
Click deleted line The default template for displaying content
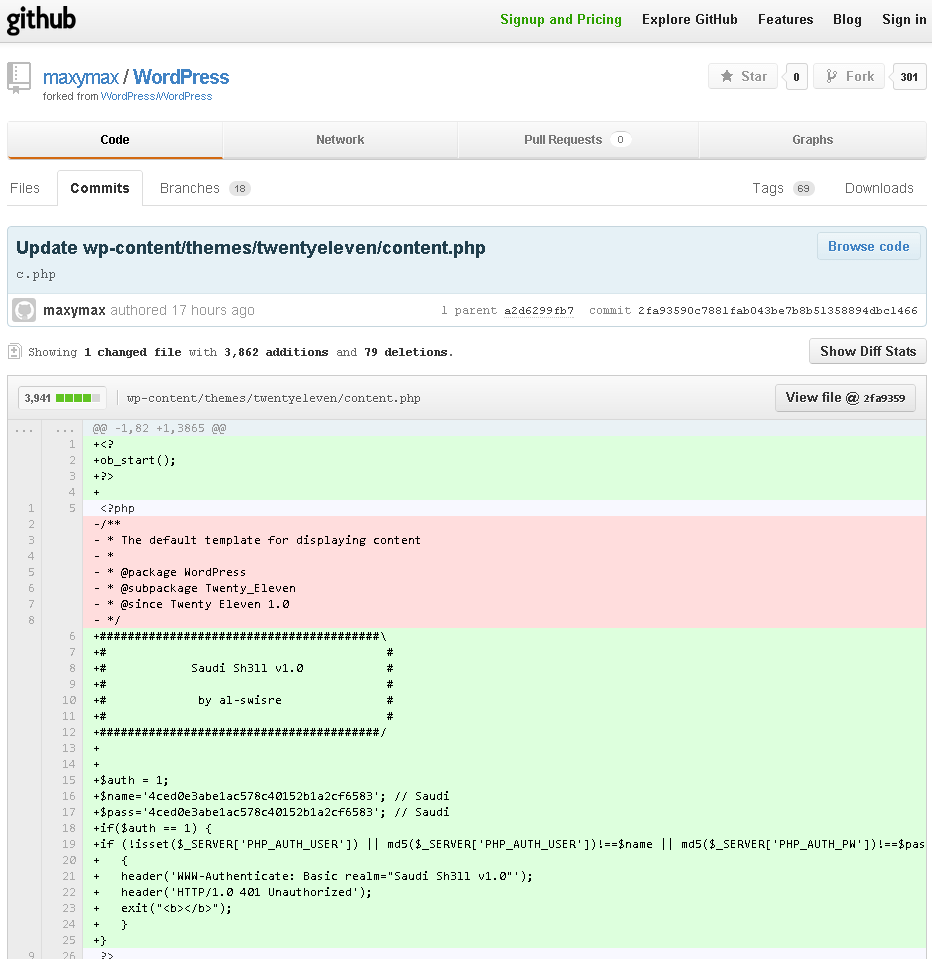[x=504, y=540]
